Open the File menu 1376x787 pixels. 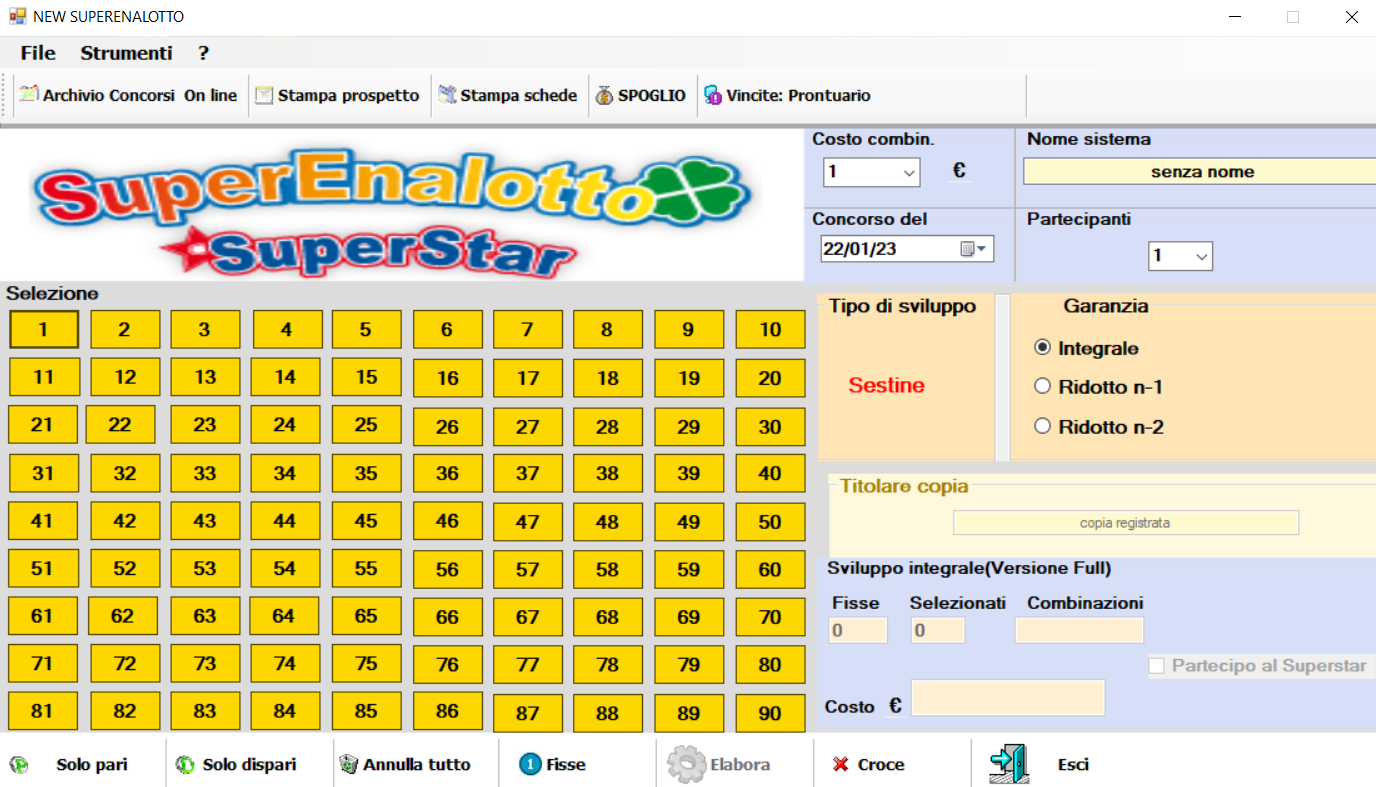click(x=38, y=53)
